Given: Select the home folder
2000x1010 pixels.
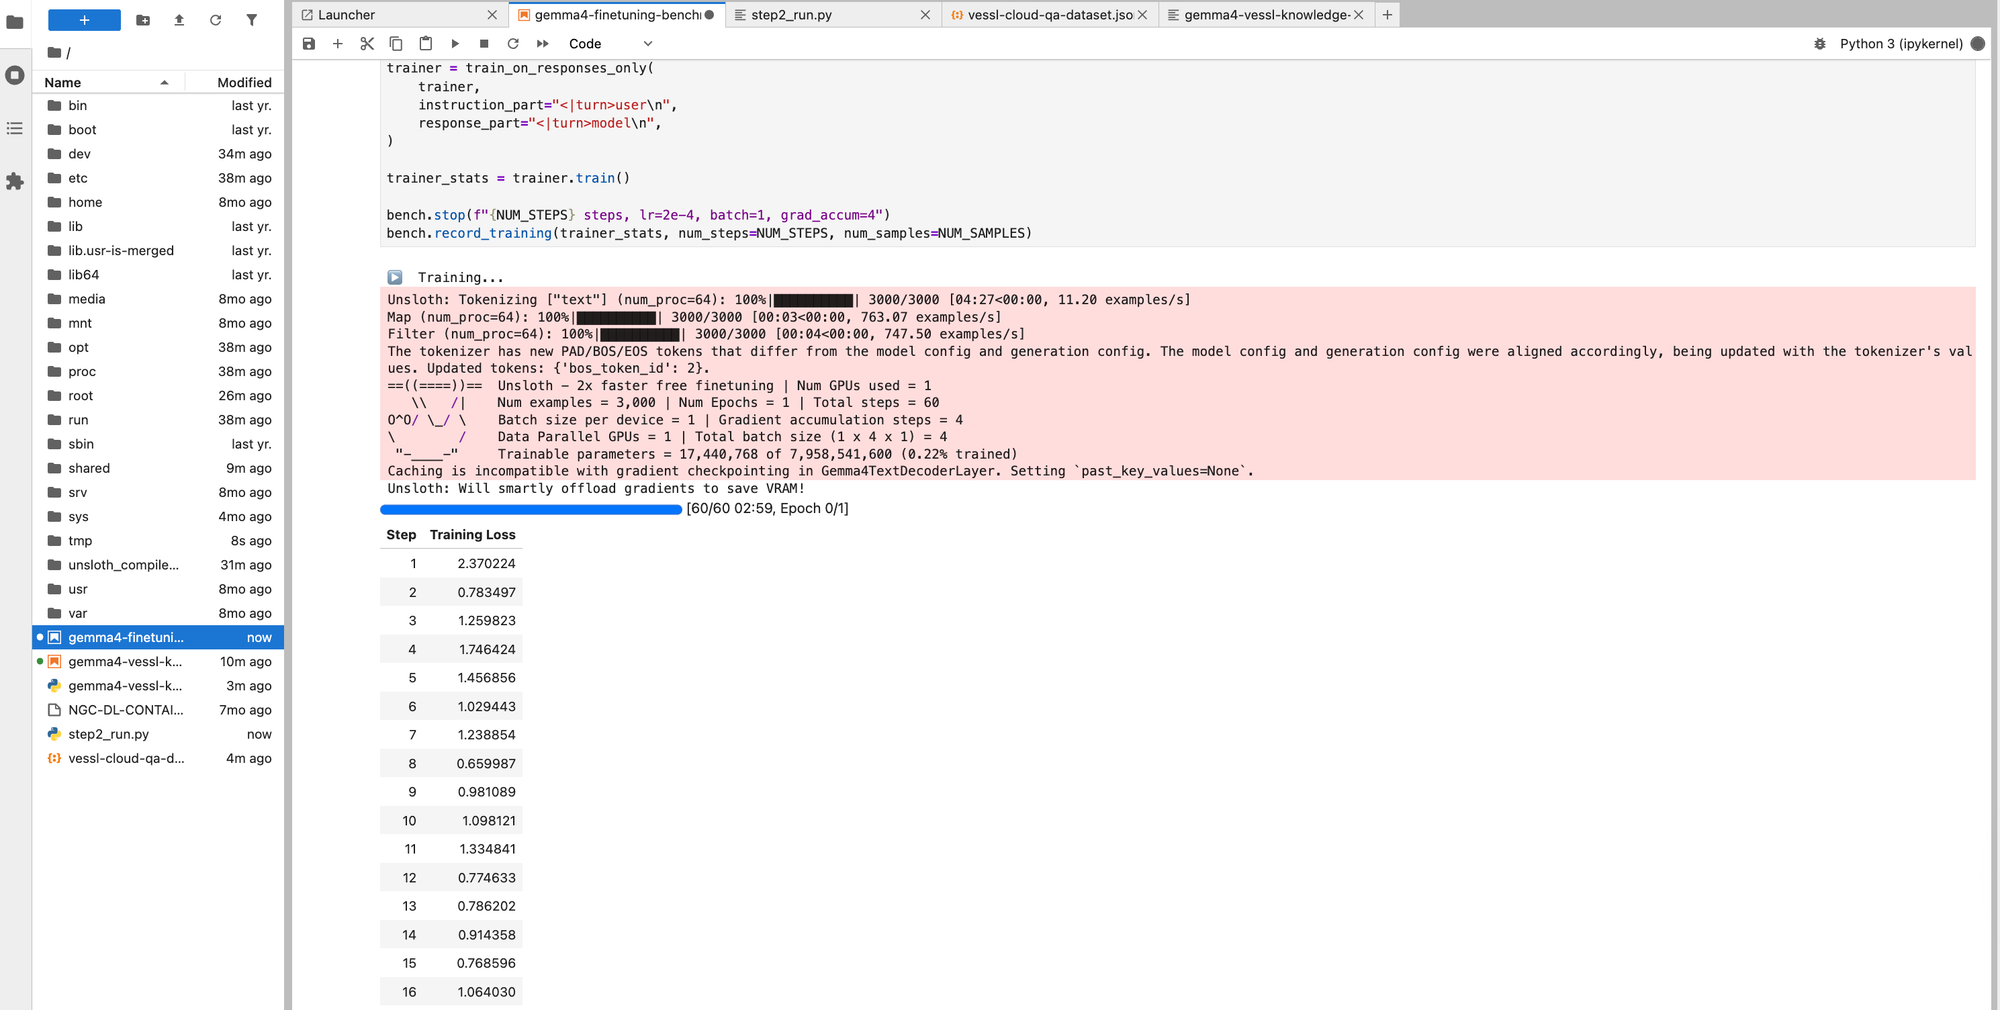Looking at the screenshot, I should click(159, 202).
